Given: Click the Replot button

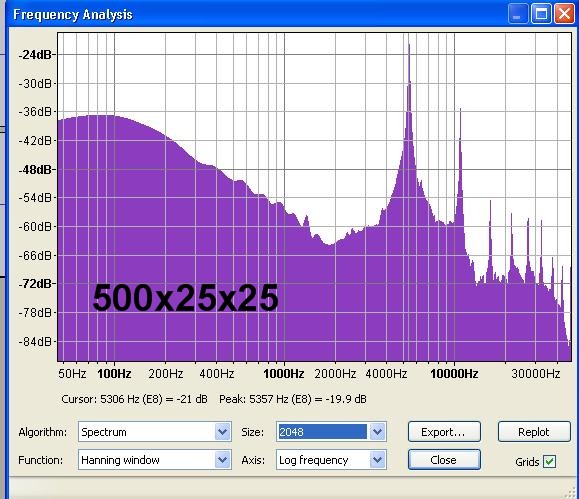Looking at the screenshot, I should tap(534, 431).
